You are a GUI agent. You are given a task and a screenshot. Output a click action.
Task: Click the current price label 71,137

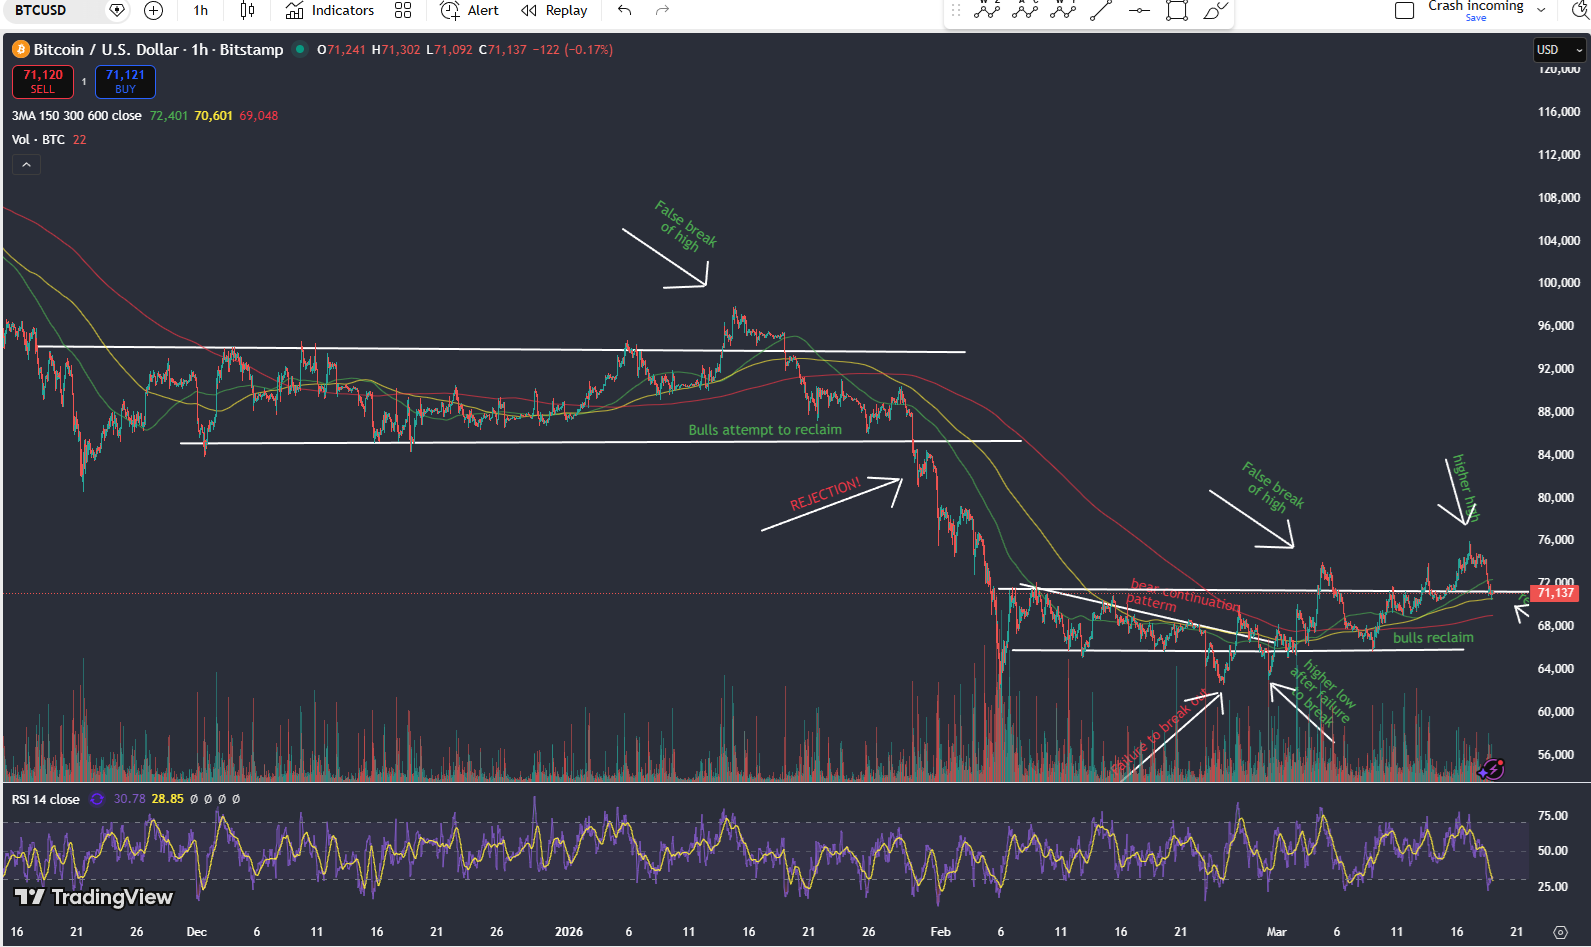[1556, 593]
